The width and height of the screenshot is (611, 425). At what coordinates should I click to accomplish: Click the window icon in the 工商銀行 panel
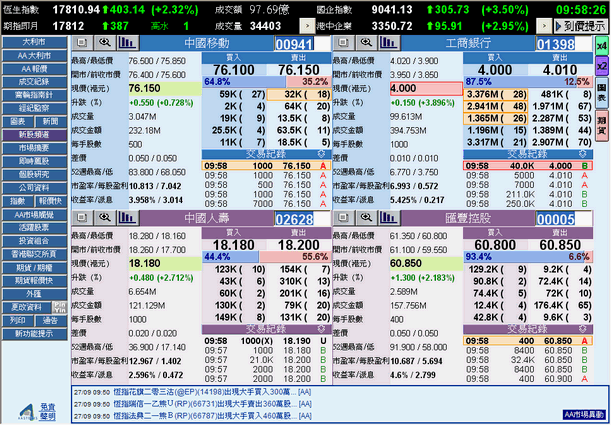[x=343, y=43]
